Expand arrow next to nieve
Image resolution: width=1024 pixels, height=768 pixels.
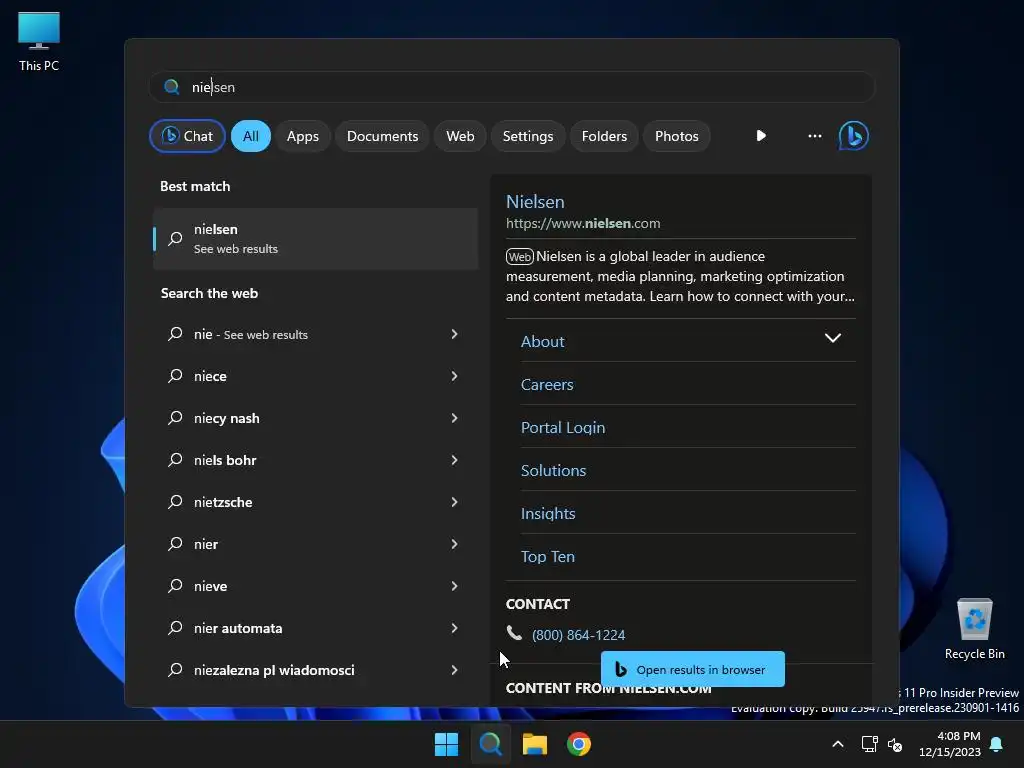[455, 586]
